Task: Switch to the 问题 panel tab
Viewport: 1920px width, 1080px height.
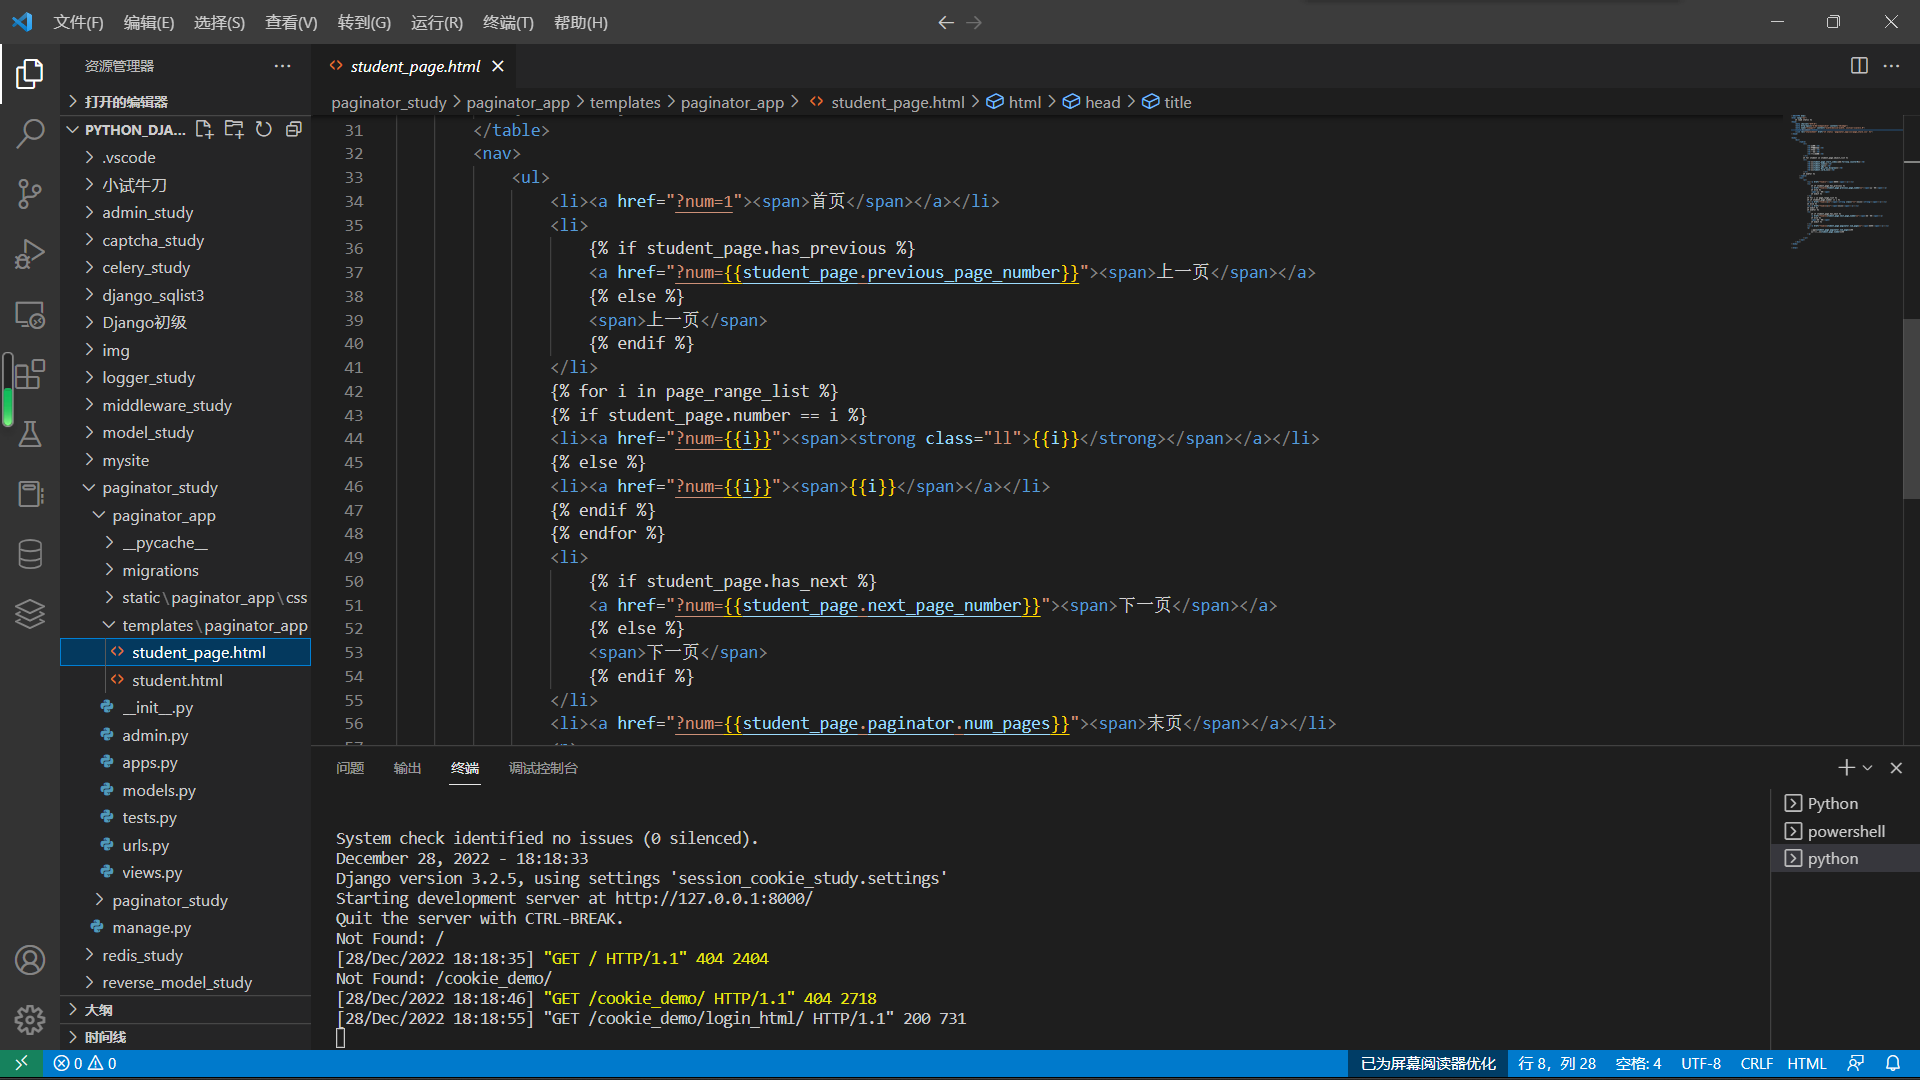Action: click(350, 768)
